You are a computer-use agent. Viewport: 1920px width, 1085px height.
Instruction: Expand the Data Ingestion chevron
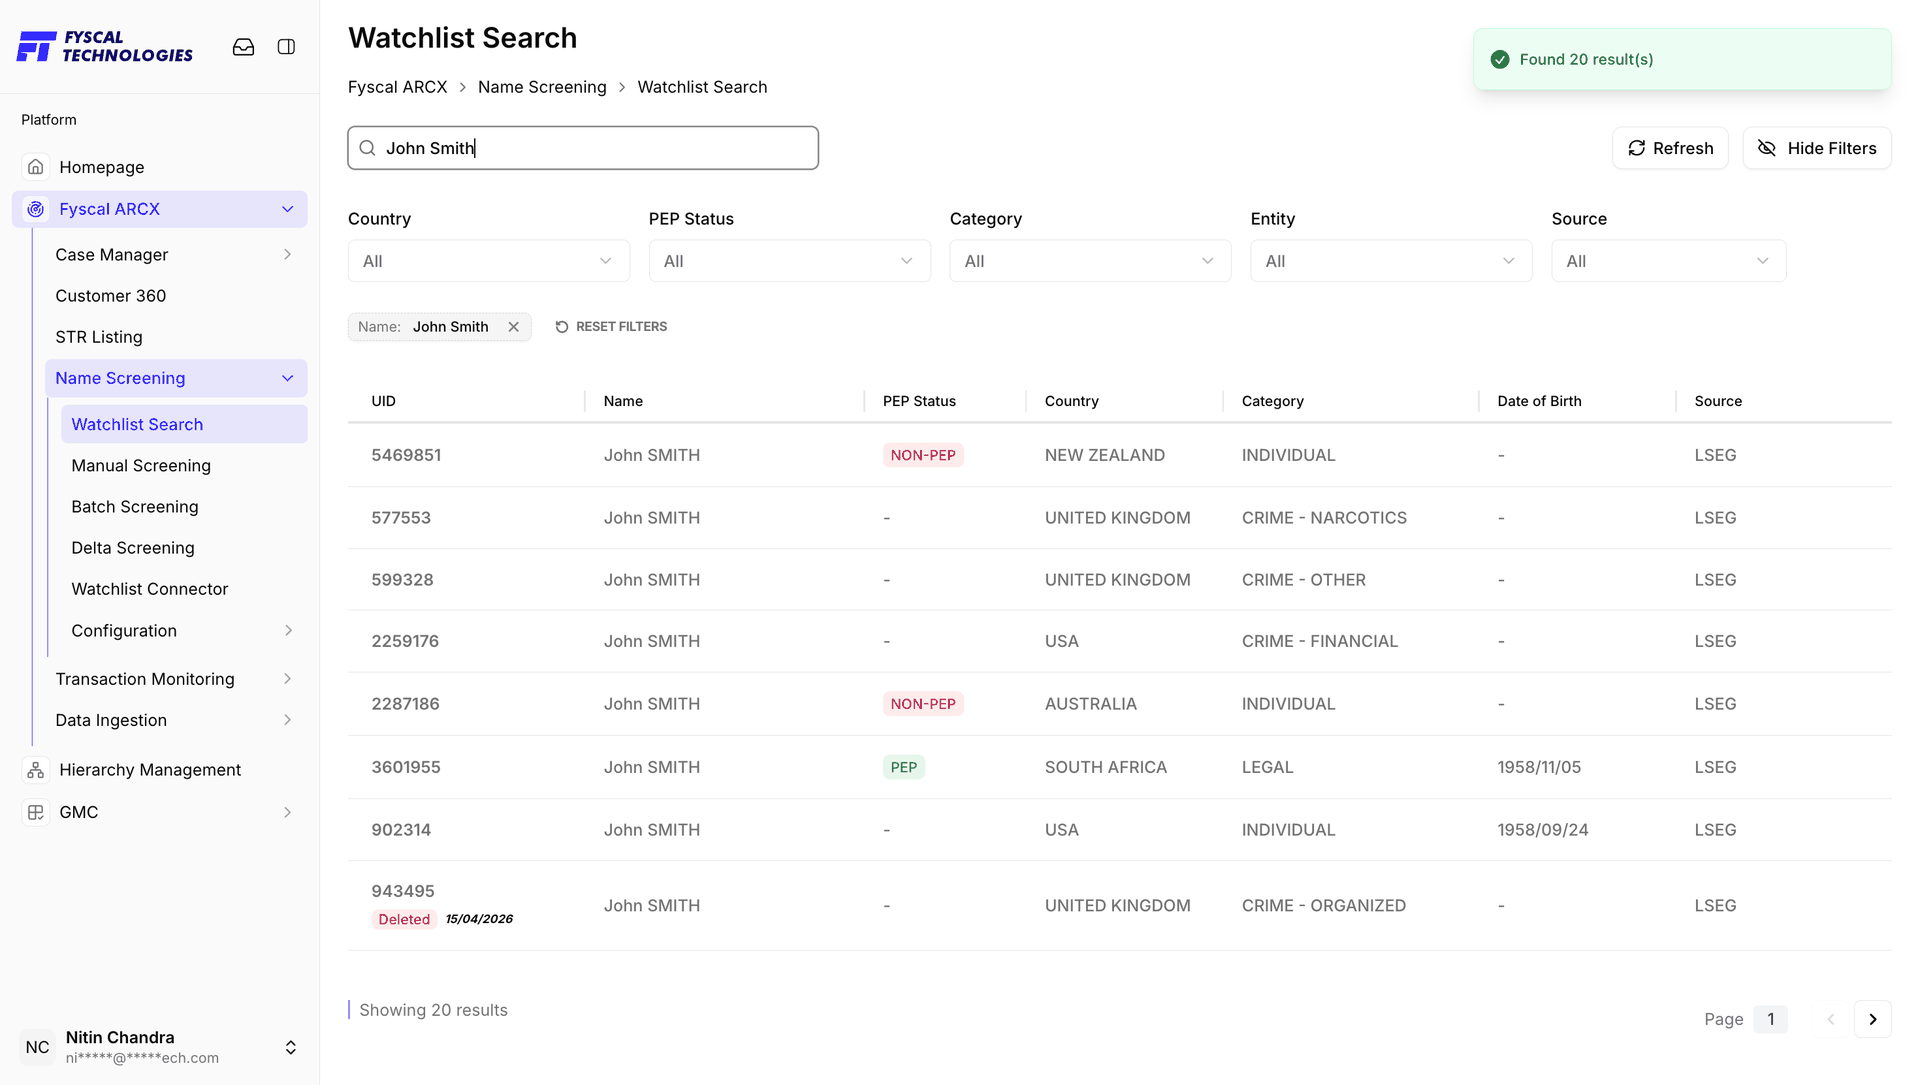click(288, 720)
